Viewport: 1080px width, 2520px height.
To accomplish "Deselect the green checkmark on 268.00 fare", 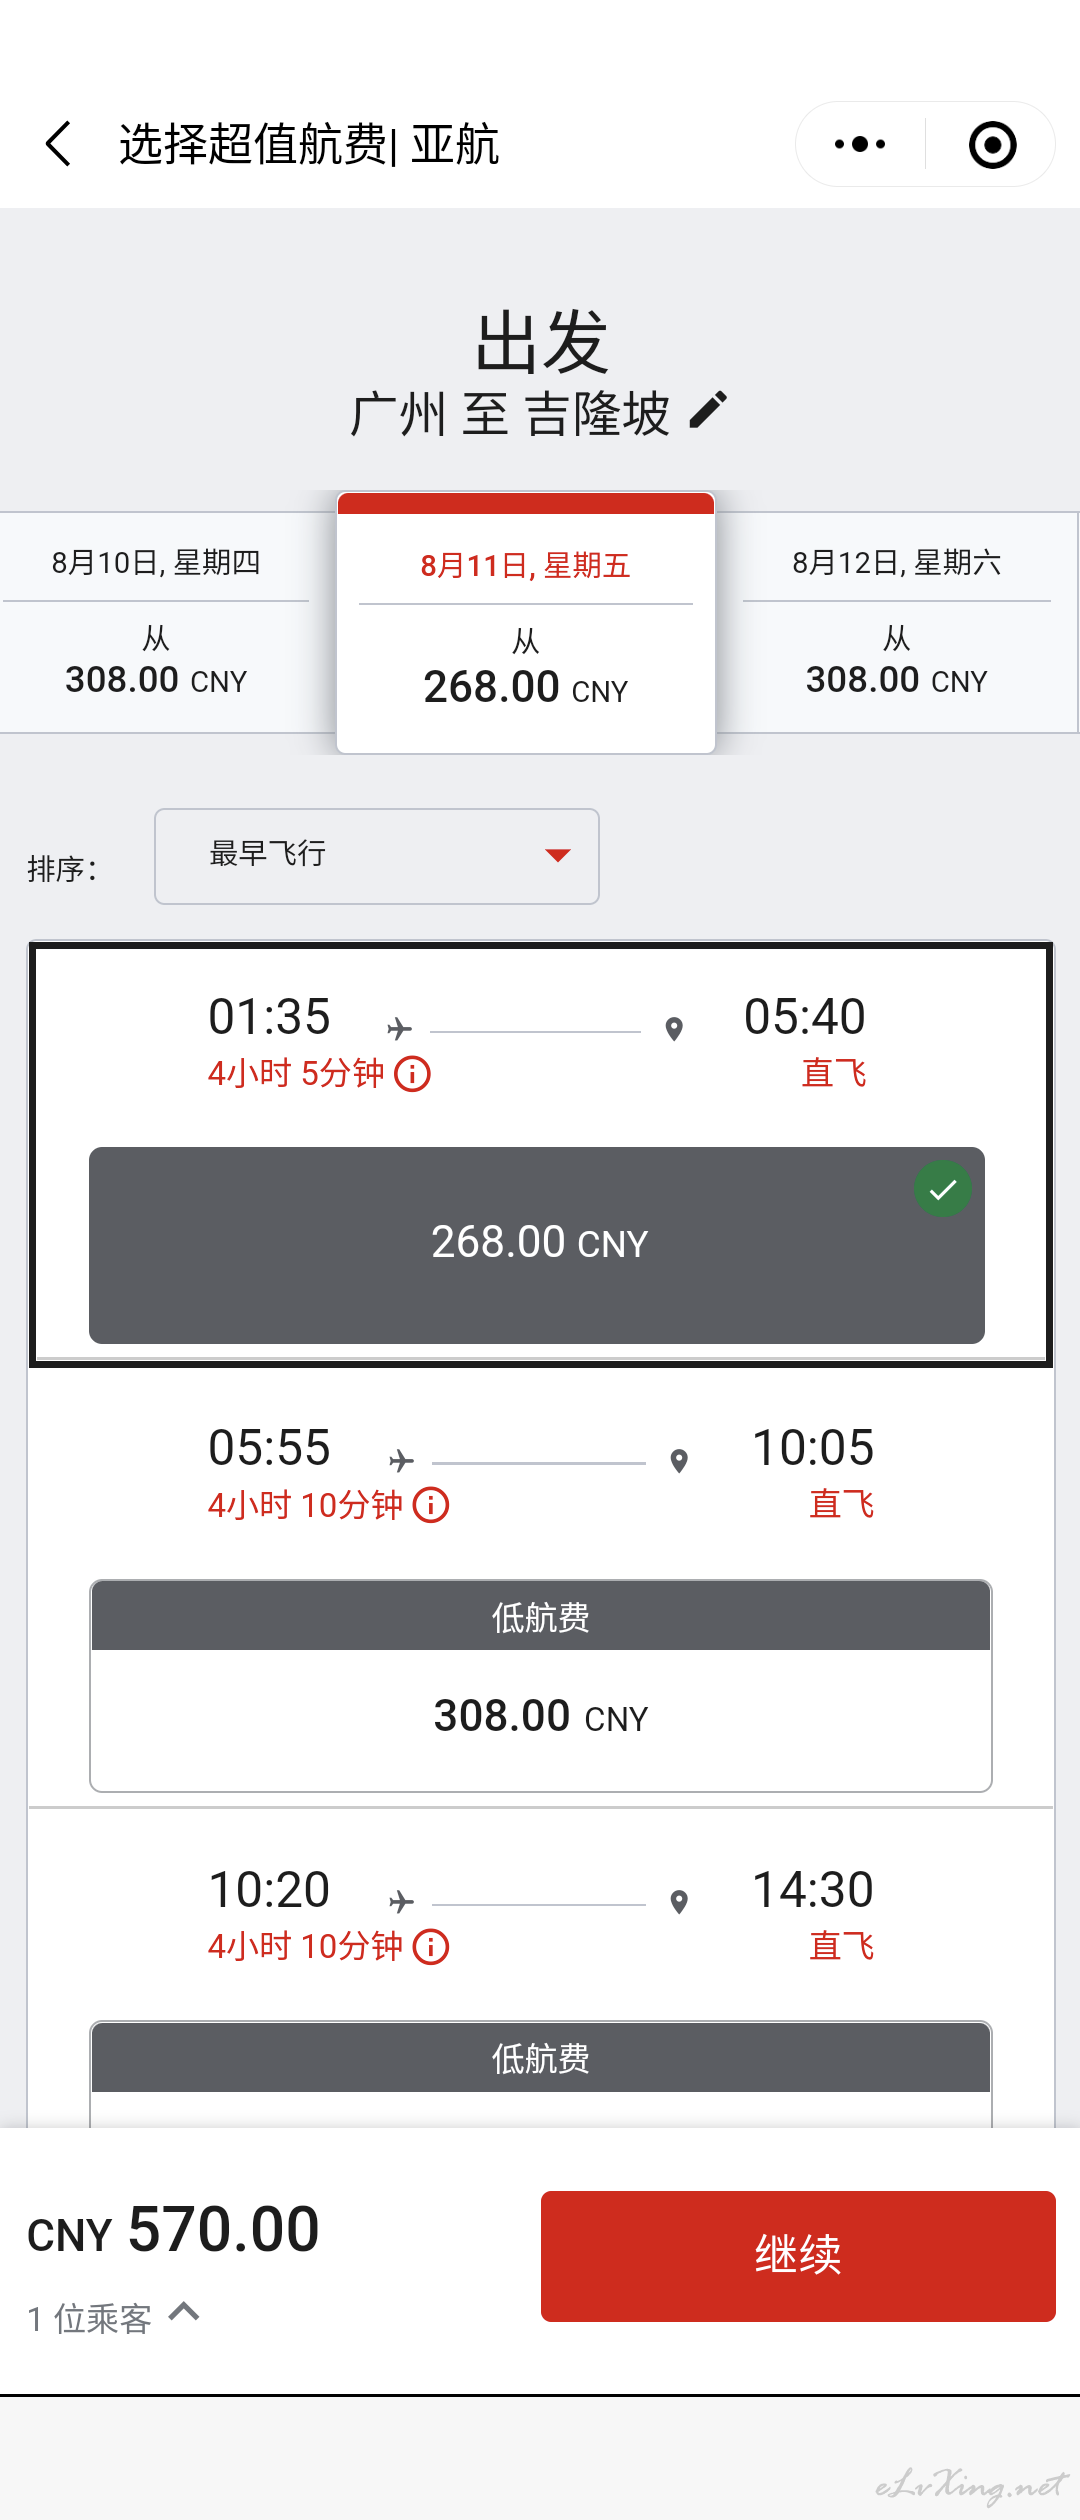I will point(942,1189).
